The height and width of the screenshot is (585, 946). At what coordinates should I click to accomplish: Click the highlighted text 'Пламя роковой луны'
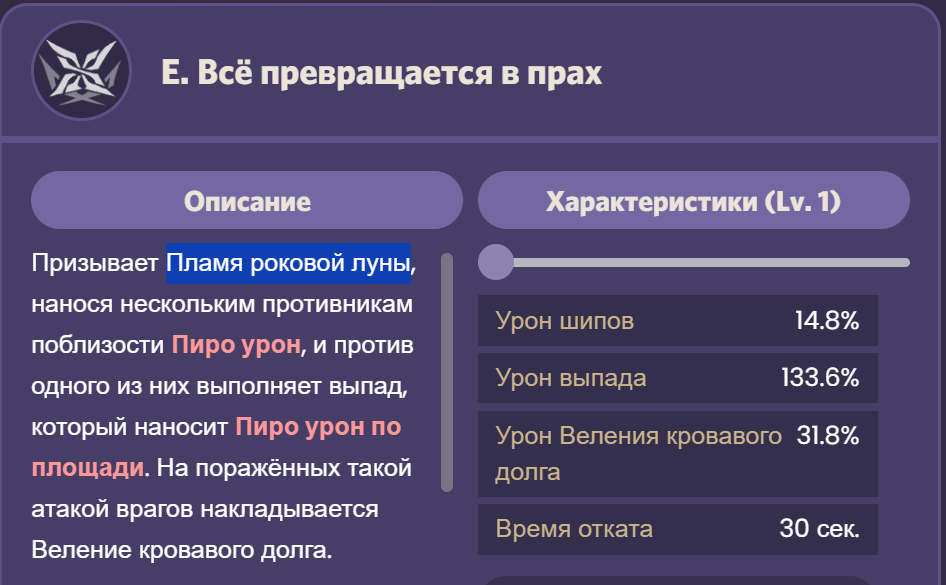(288, 264)
